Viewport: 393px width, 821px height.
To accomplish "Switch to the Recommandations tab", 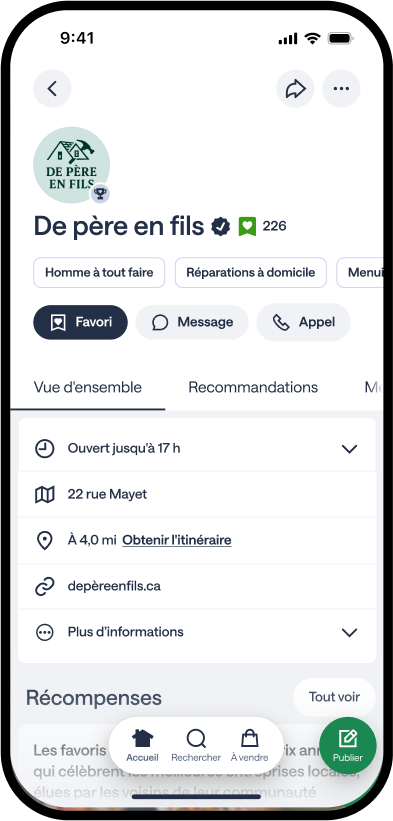I will click(x=253, y=387).
